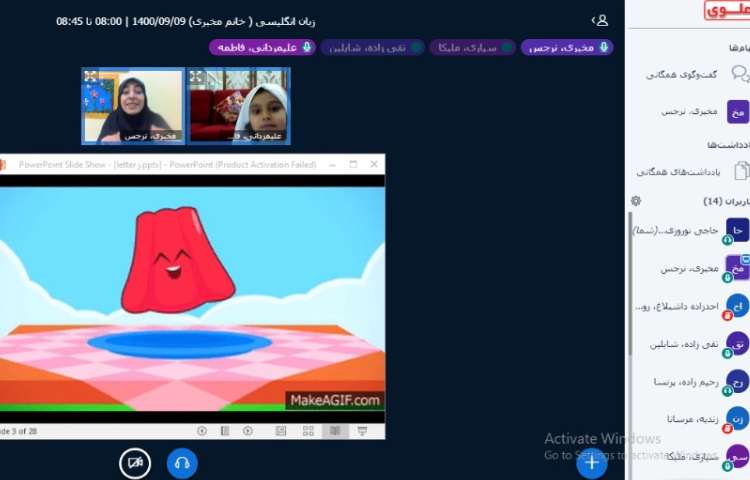Click the talking indicator تقی زاده، شایلین pill
The width and height of the screenshot is (750, 480).
[x=372, y=47]
